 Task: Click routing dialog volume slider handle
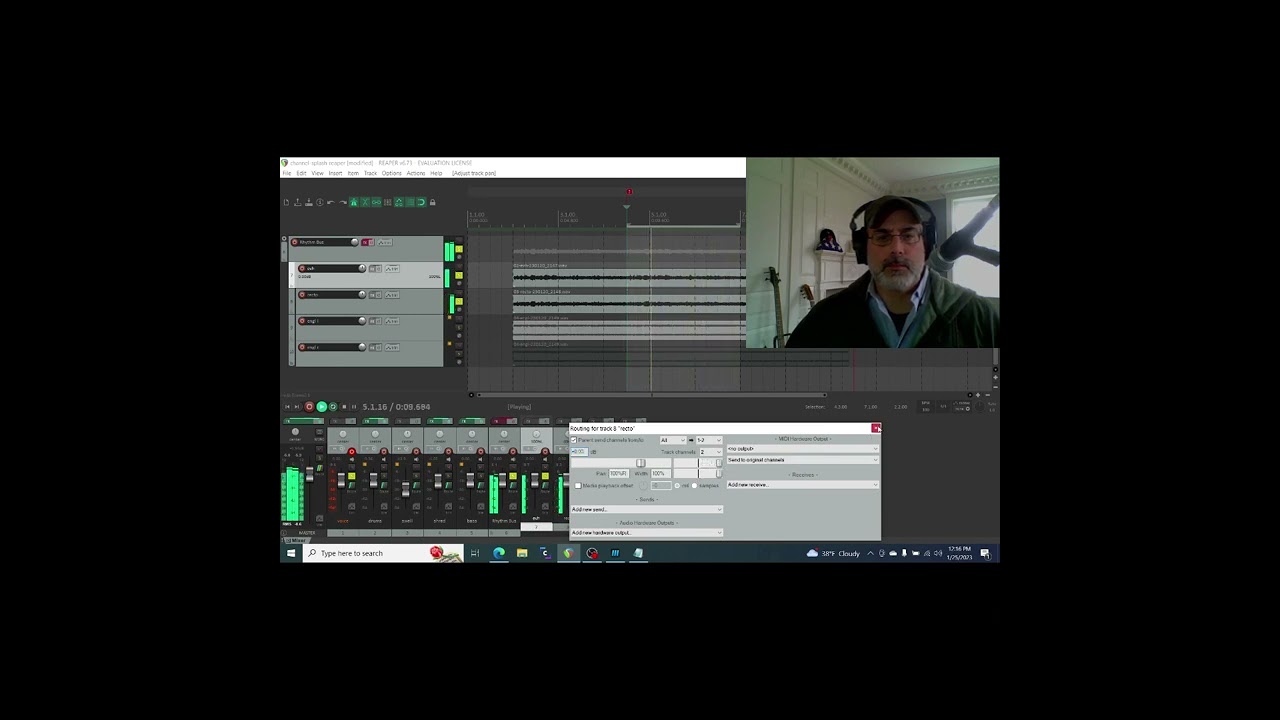coord(641,463)
